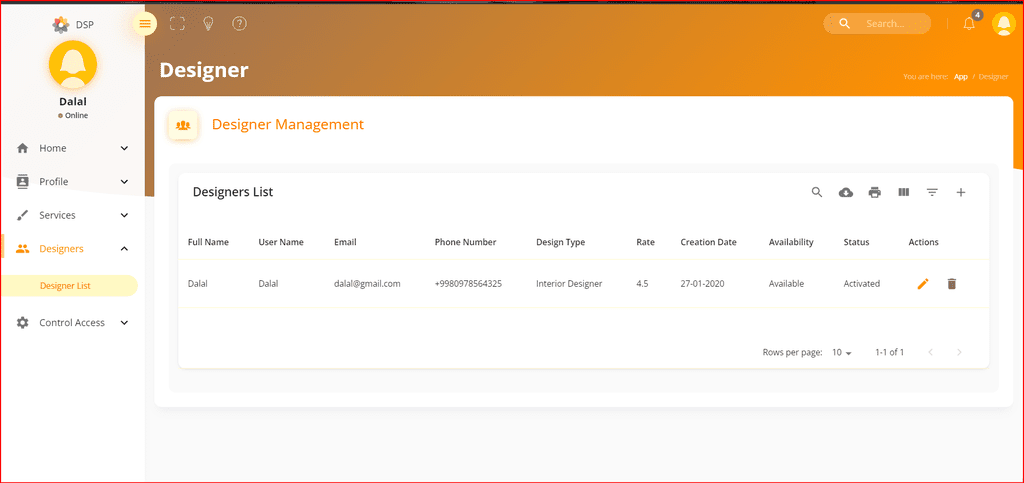This screenshot has width=1024, height=483.
Task: Expand the Control Access chevron
Action: 125,322
